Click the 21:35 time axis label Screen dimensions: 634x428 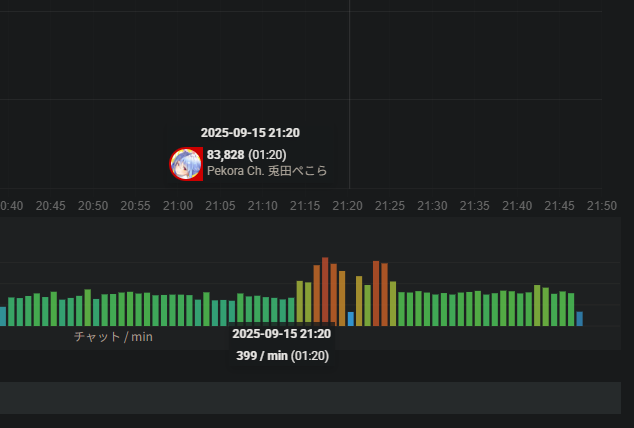(x=475, y=206)
